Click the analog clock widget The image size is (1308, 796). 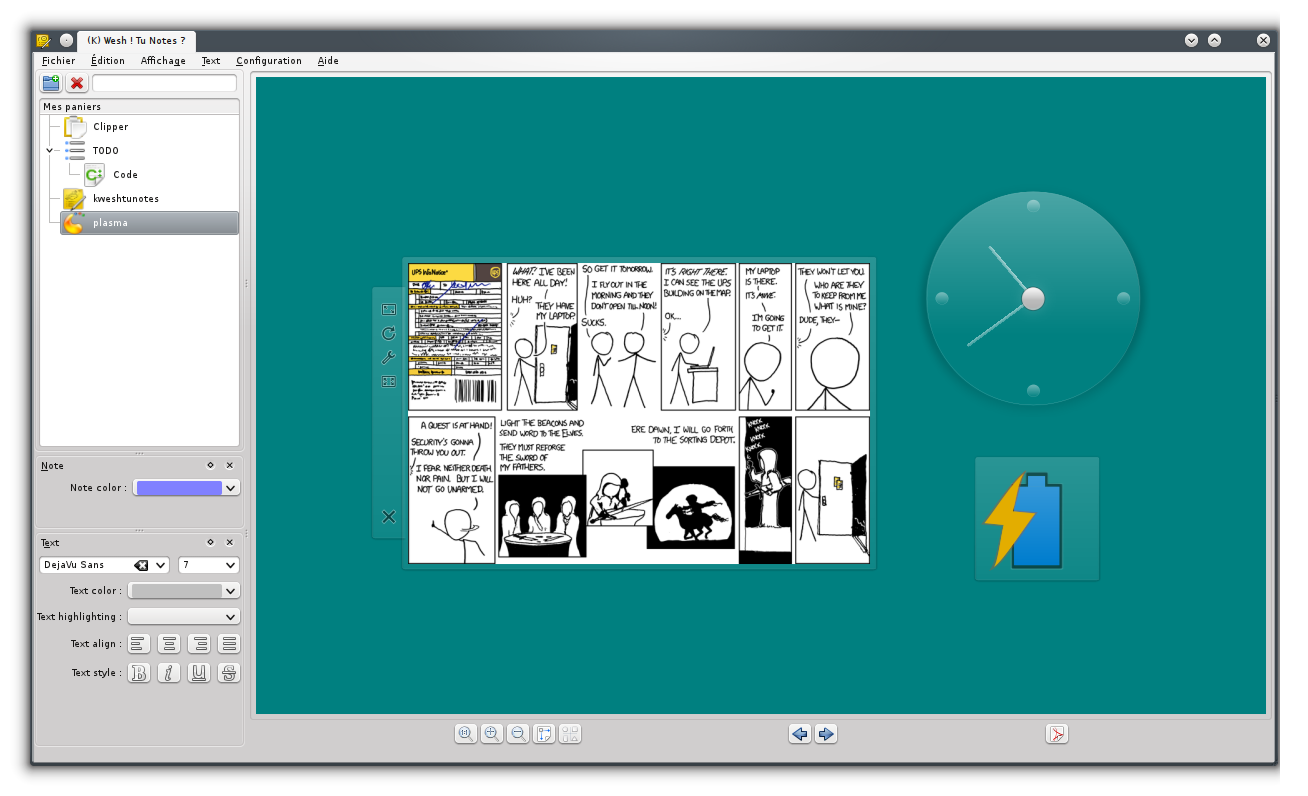[x=1033, y=298]
